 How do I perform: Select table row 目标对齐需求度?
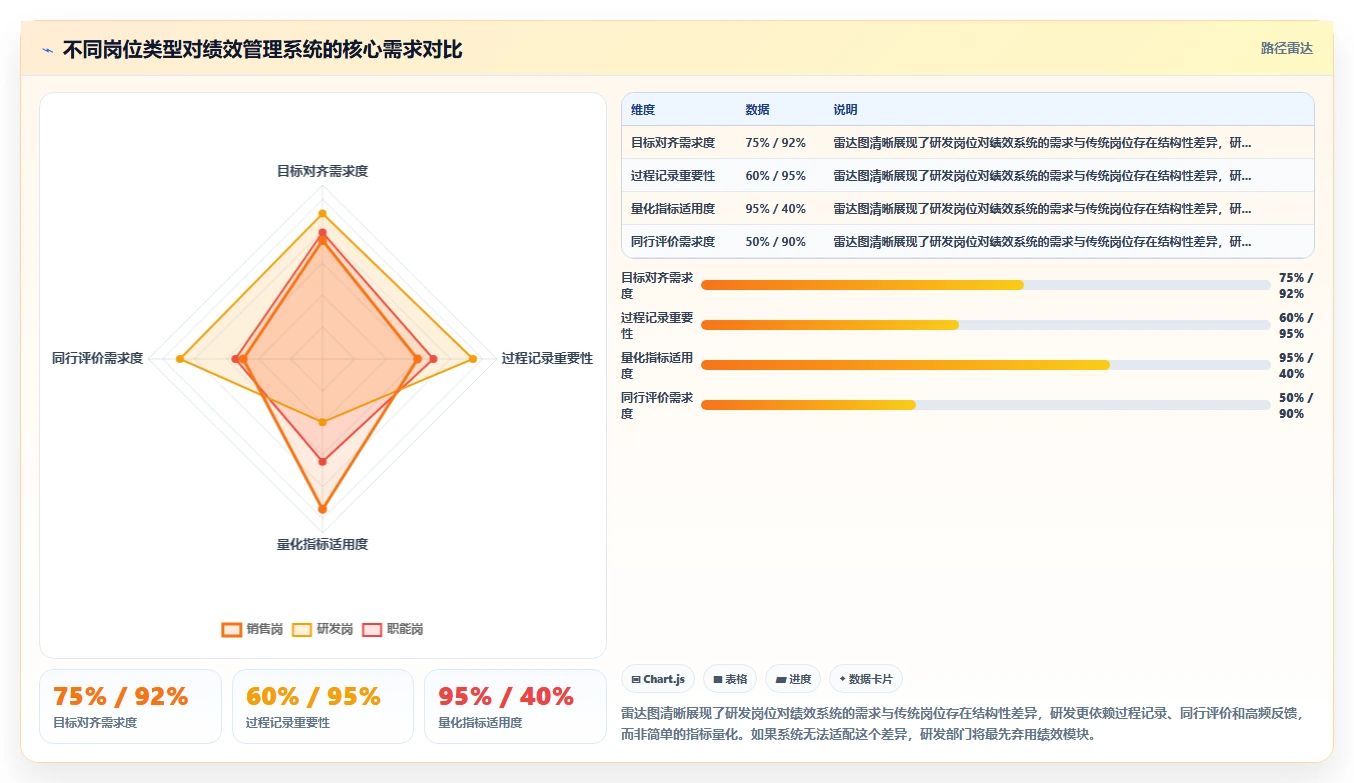coord(967,143)
